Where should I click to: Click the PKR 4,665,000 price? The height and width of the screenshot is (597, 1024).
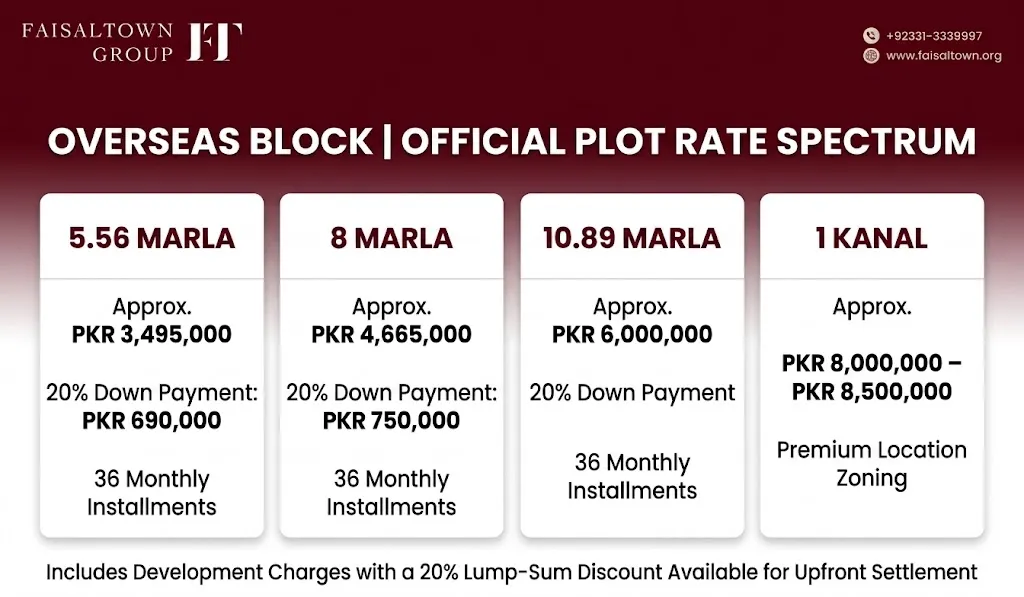click(x=391, y=334)
